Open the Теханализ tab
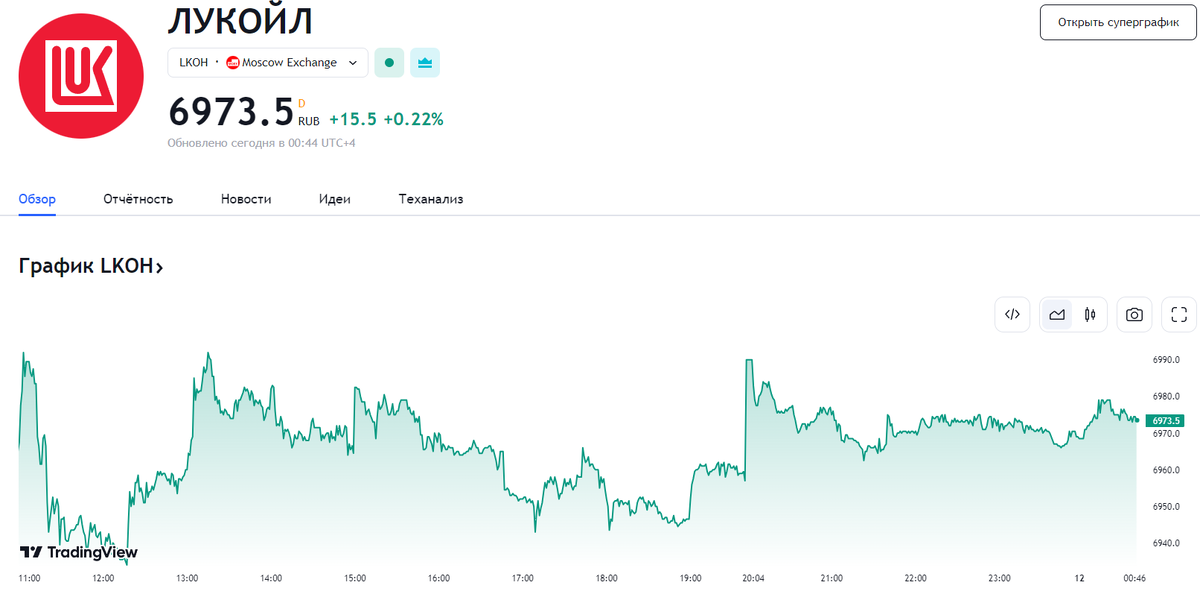The image size is (1200, 594). [x=430, y=199]
